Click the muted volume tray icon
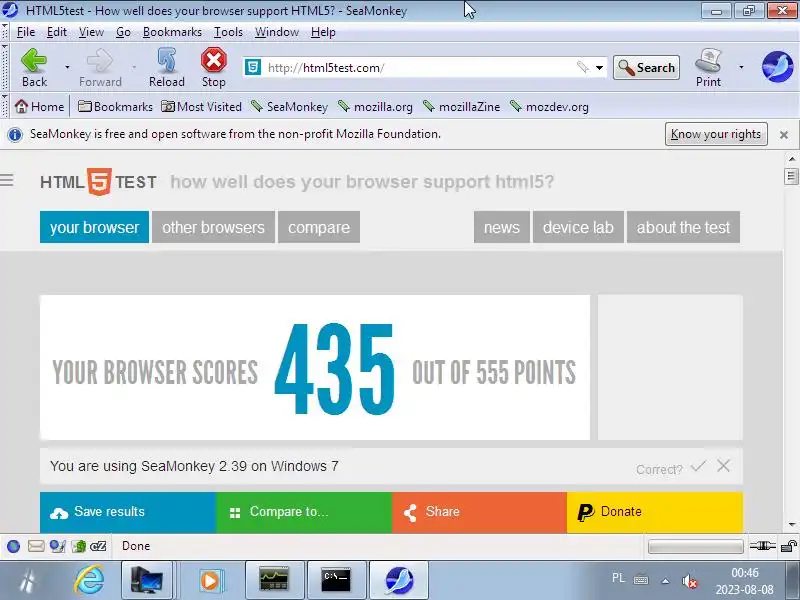The image size is (800, 600). pos(689,581)
